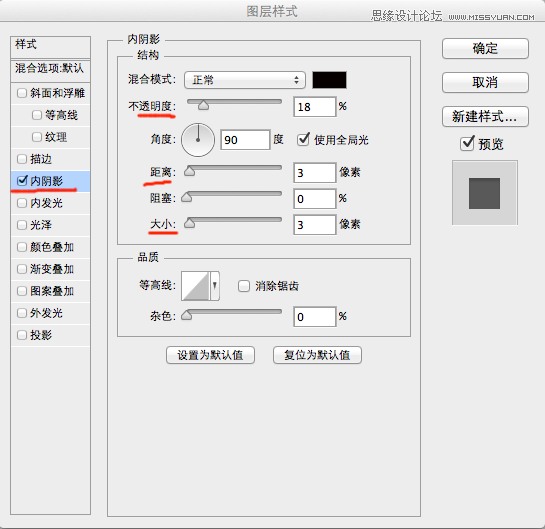
Task: Click the 新建样式... button
Action: (x=485, y=116)
